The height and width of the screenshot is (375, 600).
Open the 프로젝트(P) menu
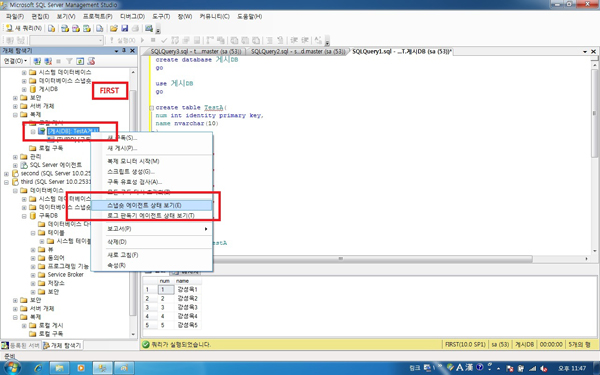tap(98, 16)
